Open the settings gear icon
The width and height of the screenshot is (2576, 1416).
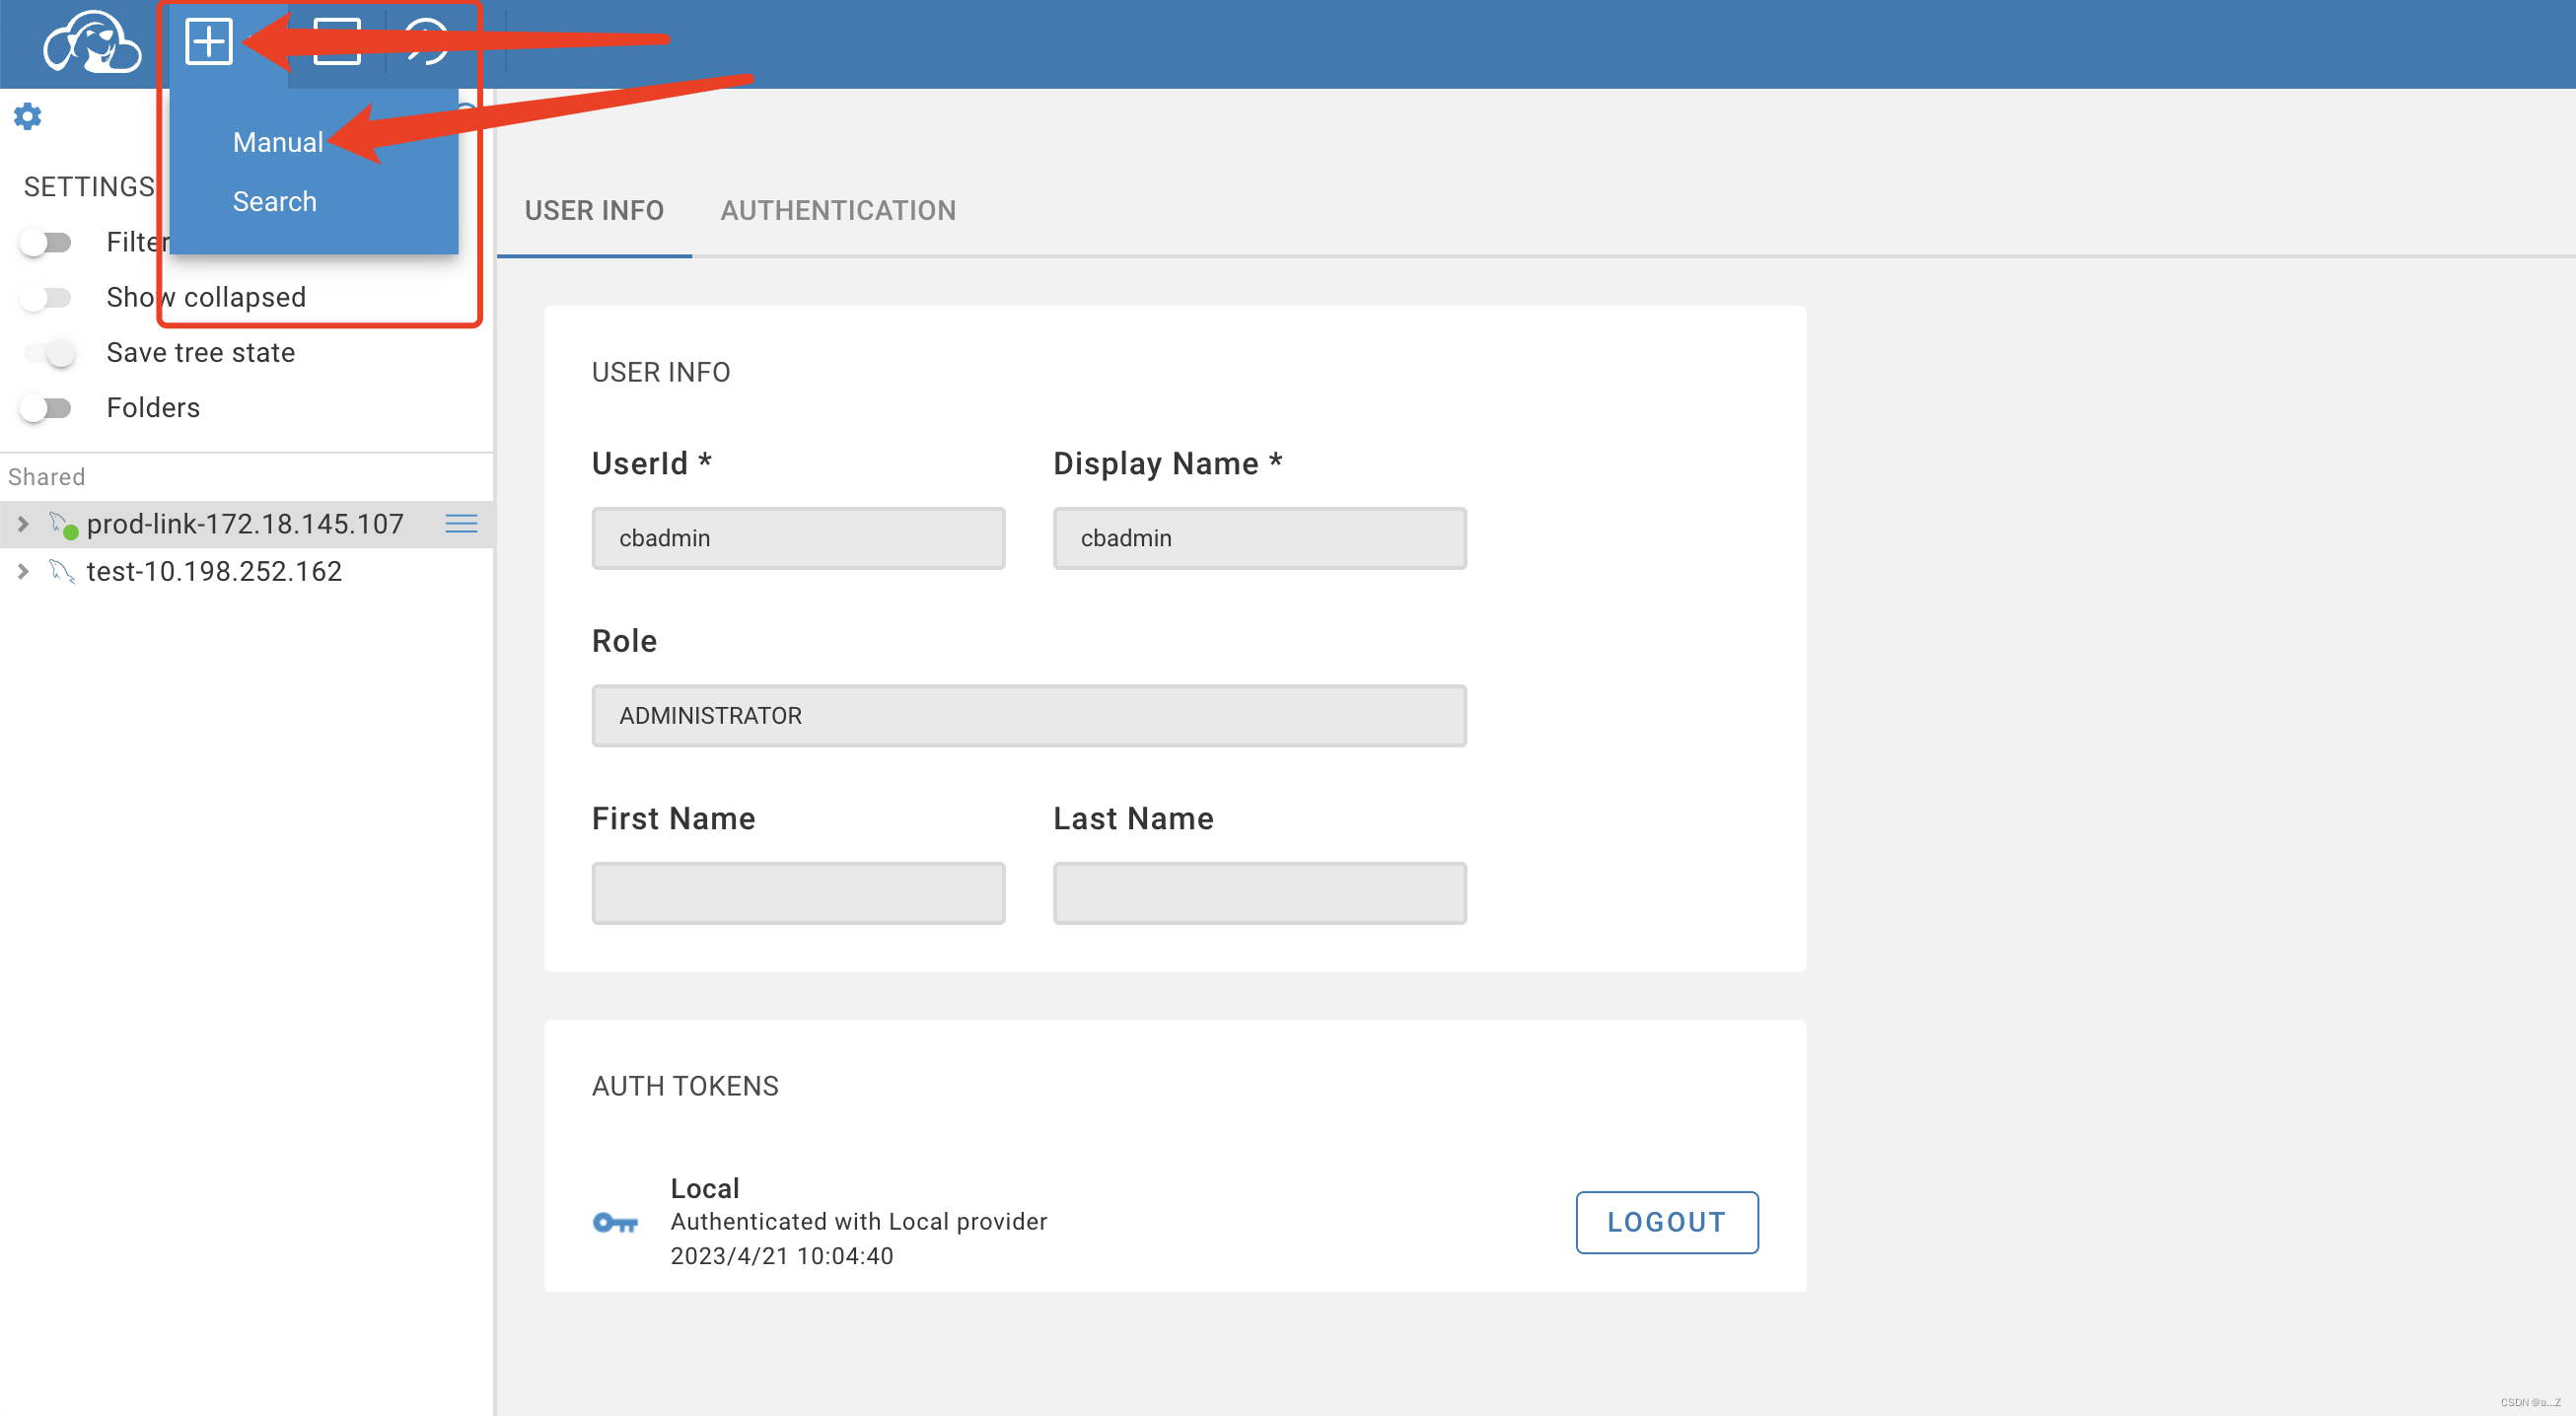28,117
